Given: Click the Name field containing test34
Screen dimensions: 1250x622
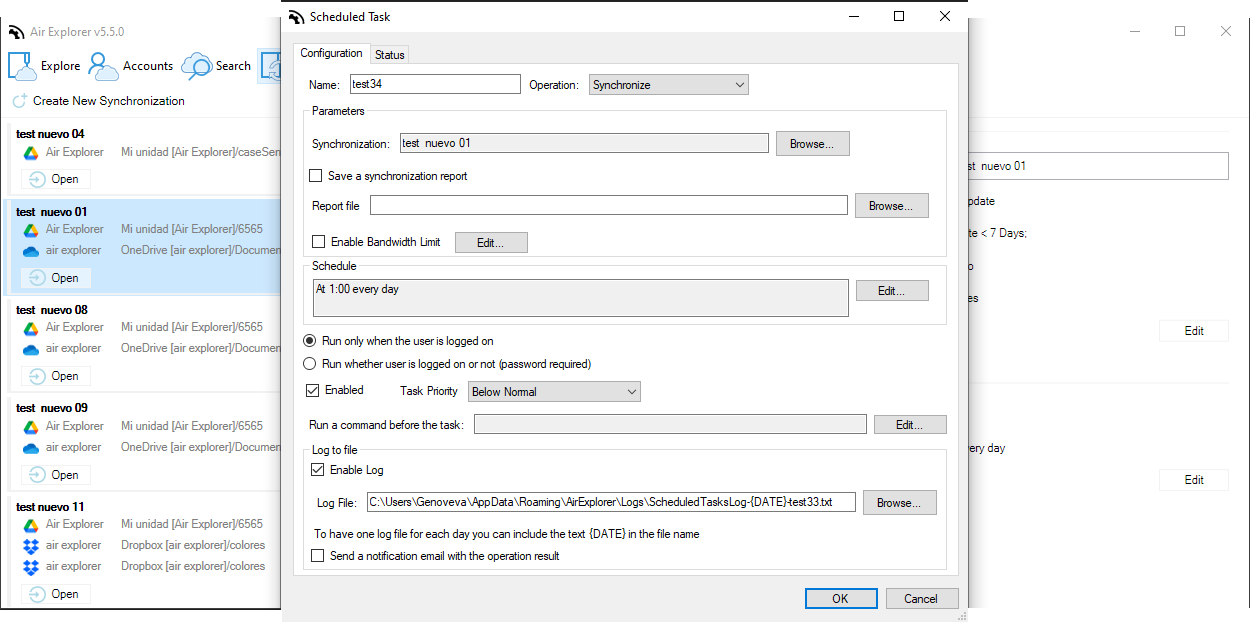Looking at the screenshot, I should (x=434, y=85).
